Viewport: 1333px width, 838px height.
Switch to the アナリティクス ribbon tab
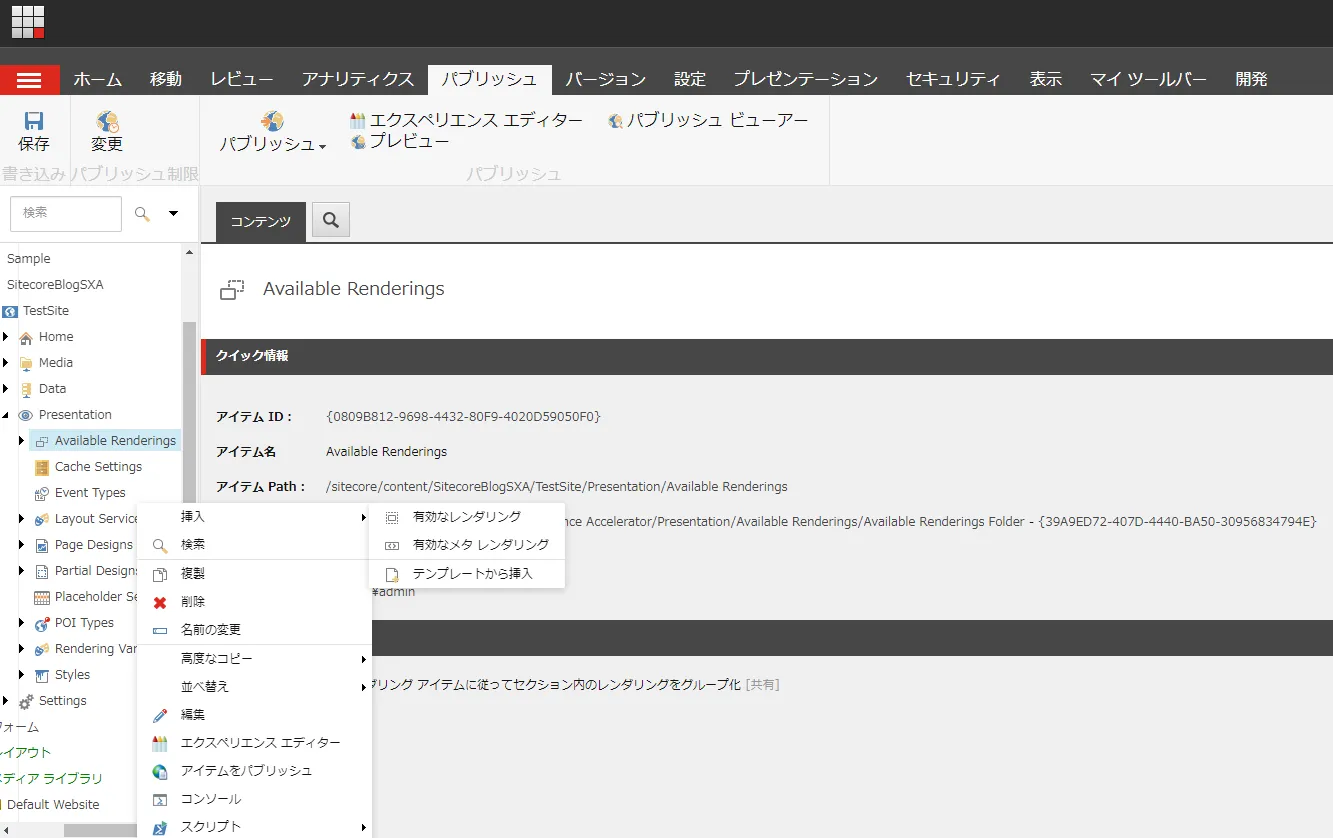tap(358, 80)
